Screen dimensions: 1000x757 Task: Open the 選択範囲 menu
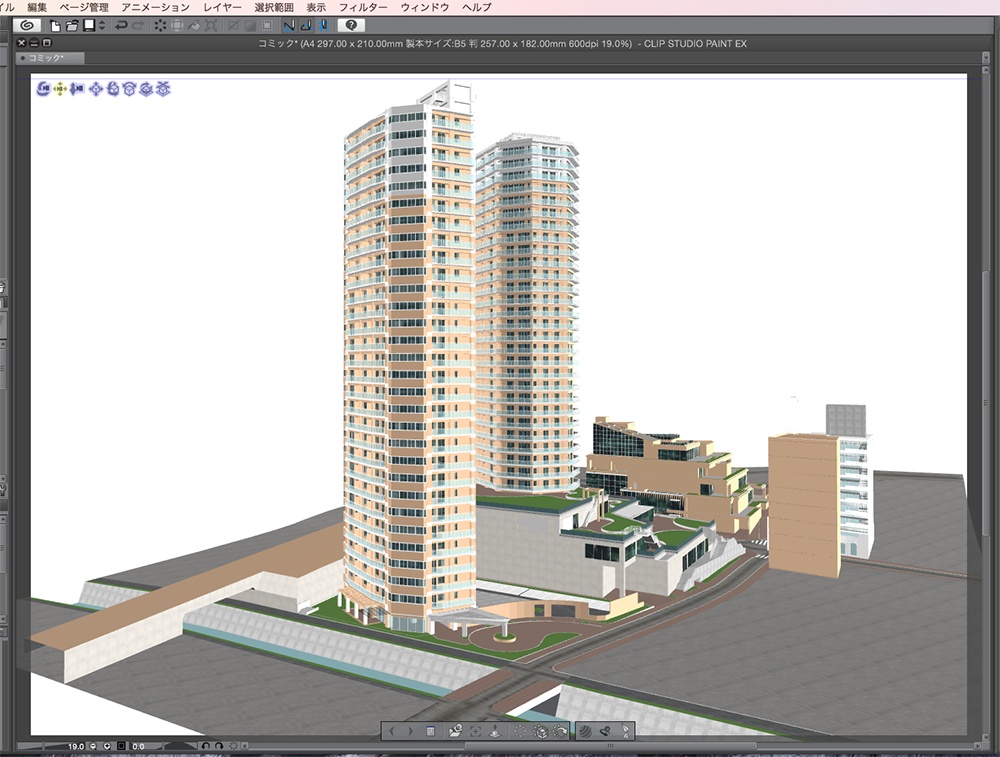274,7
